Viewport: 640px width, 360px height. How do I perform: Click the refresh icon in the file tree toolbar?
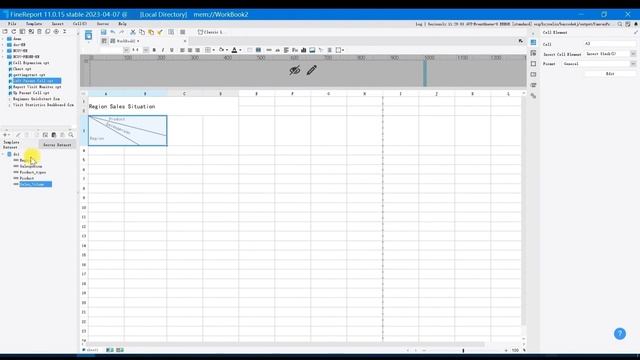(x=13, y=31)
